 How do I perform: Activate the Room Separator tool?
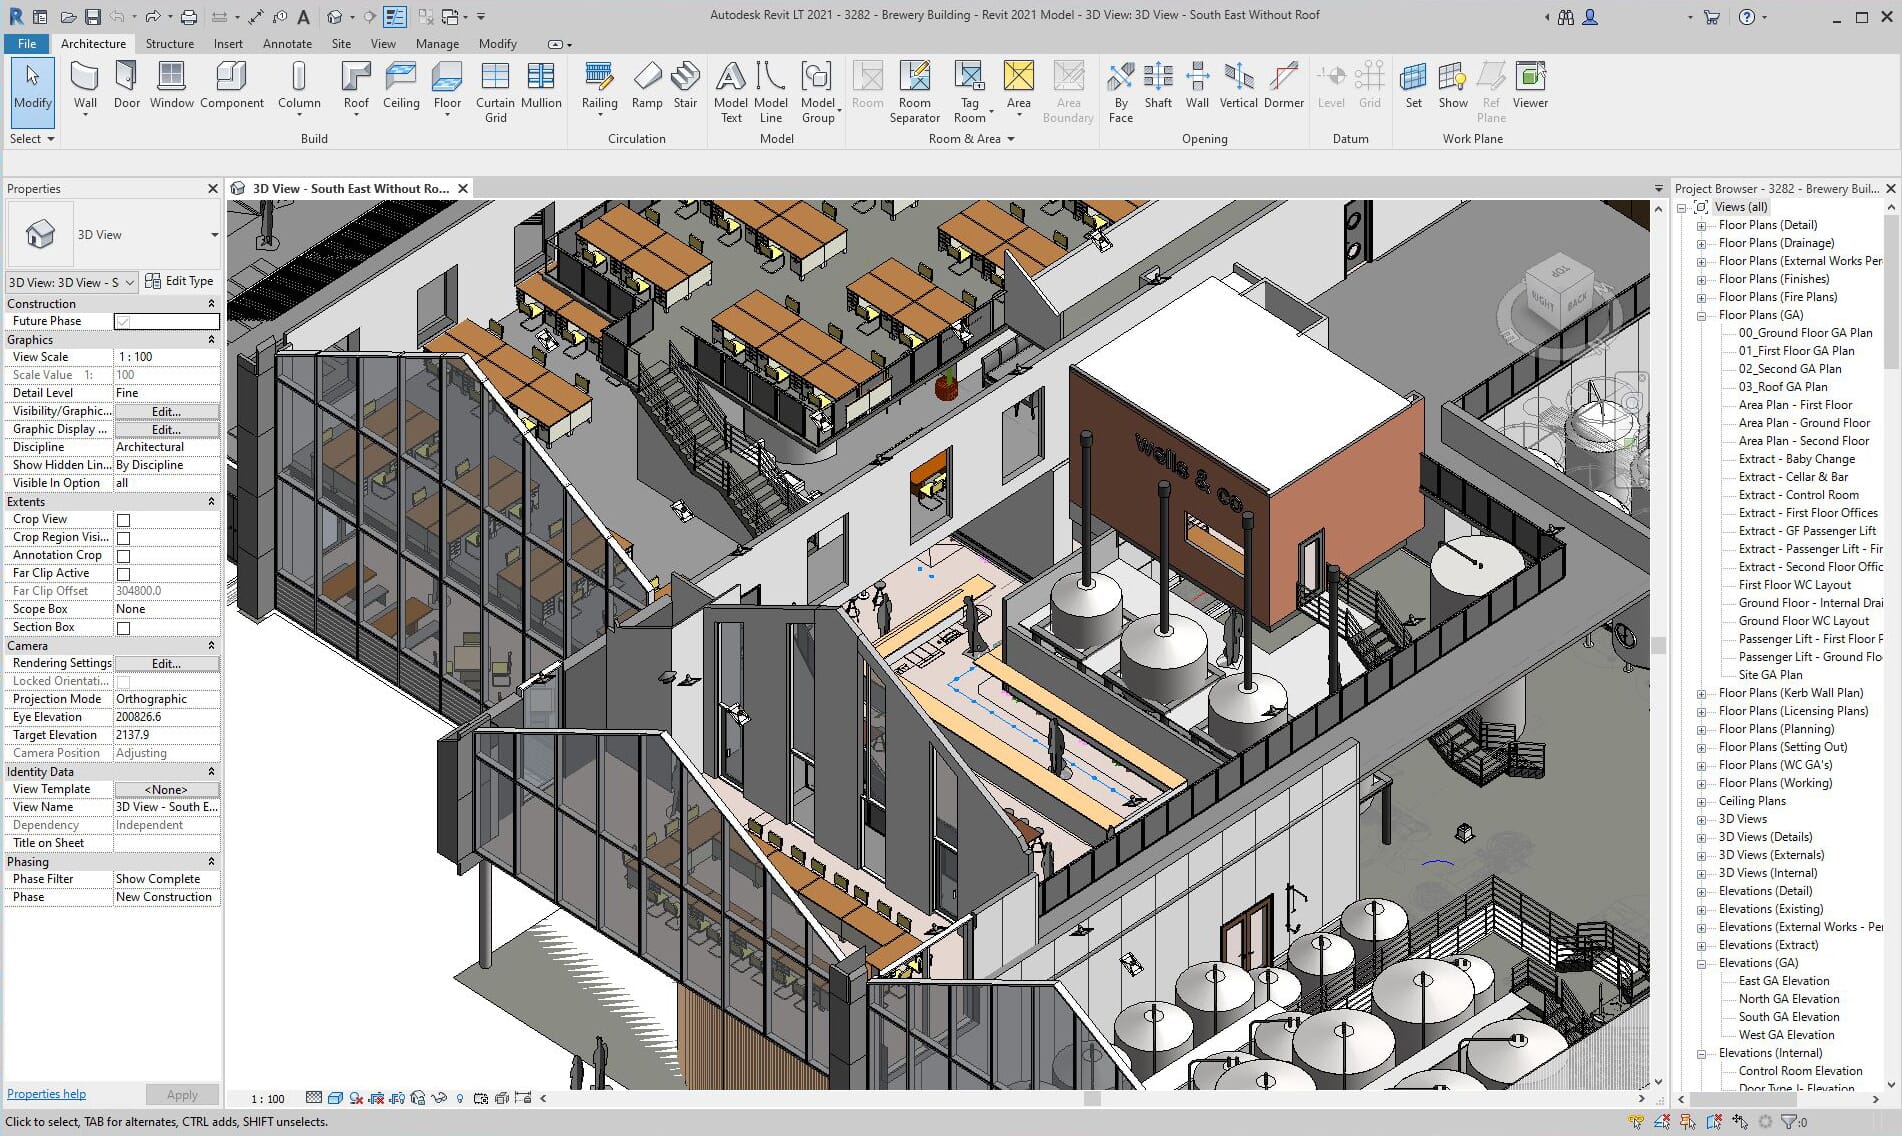coord(914,90)
